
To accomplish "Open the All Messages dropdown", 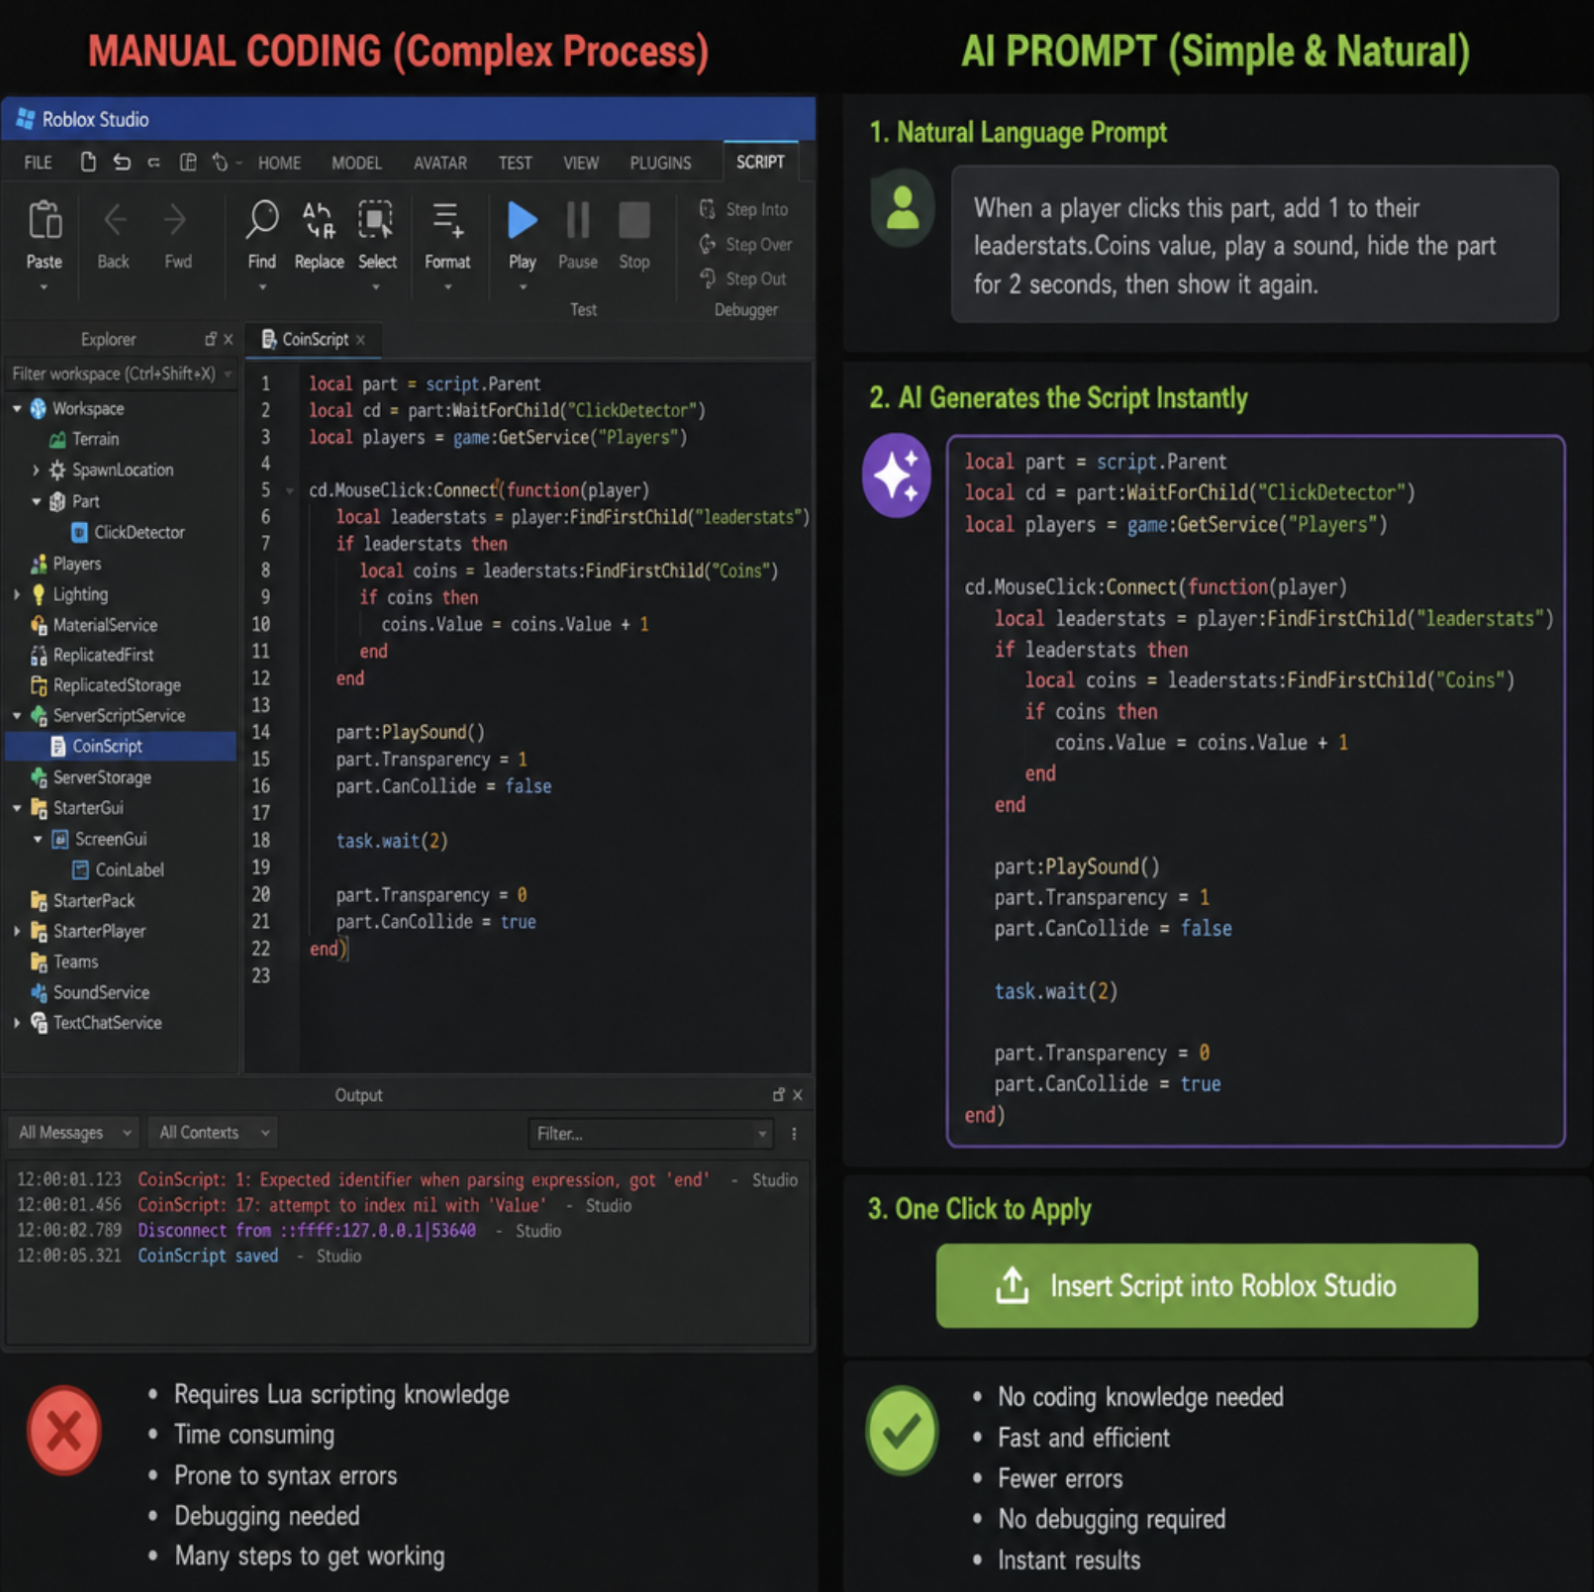I will (74, 1133).
